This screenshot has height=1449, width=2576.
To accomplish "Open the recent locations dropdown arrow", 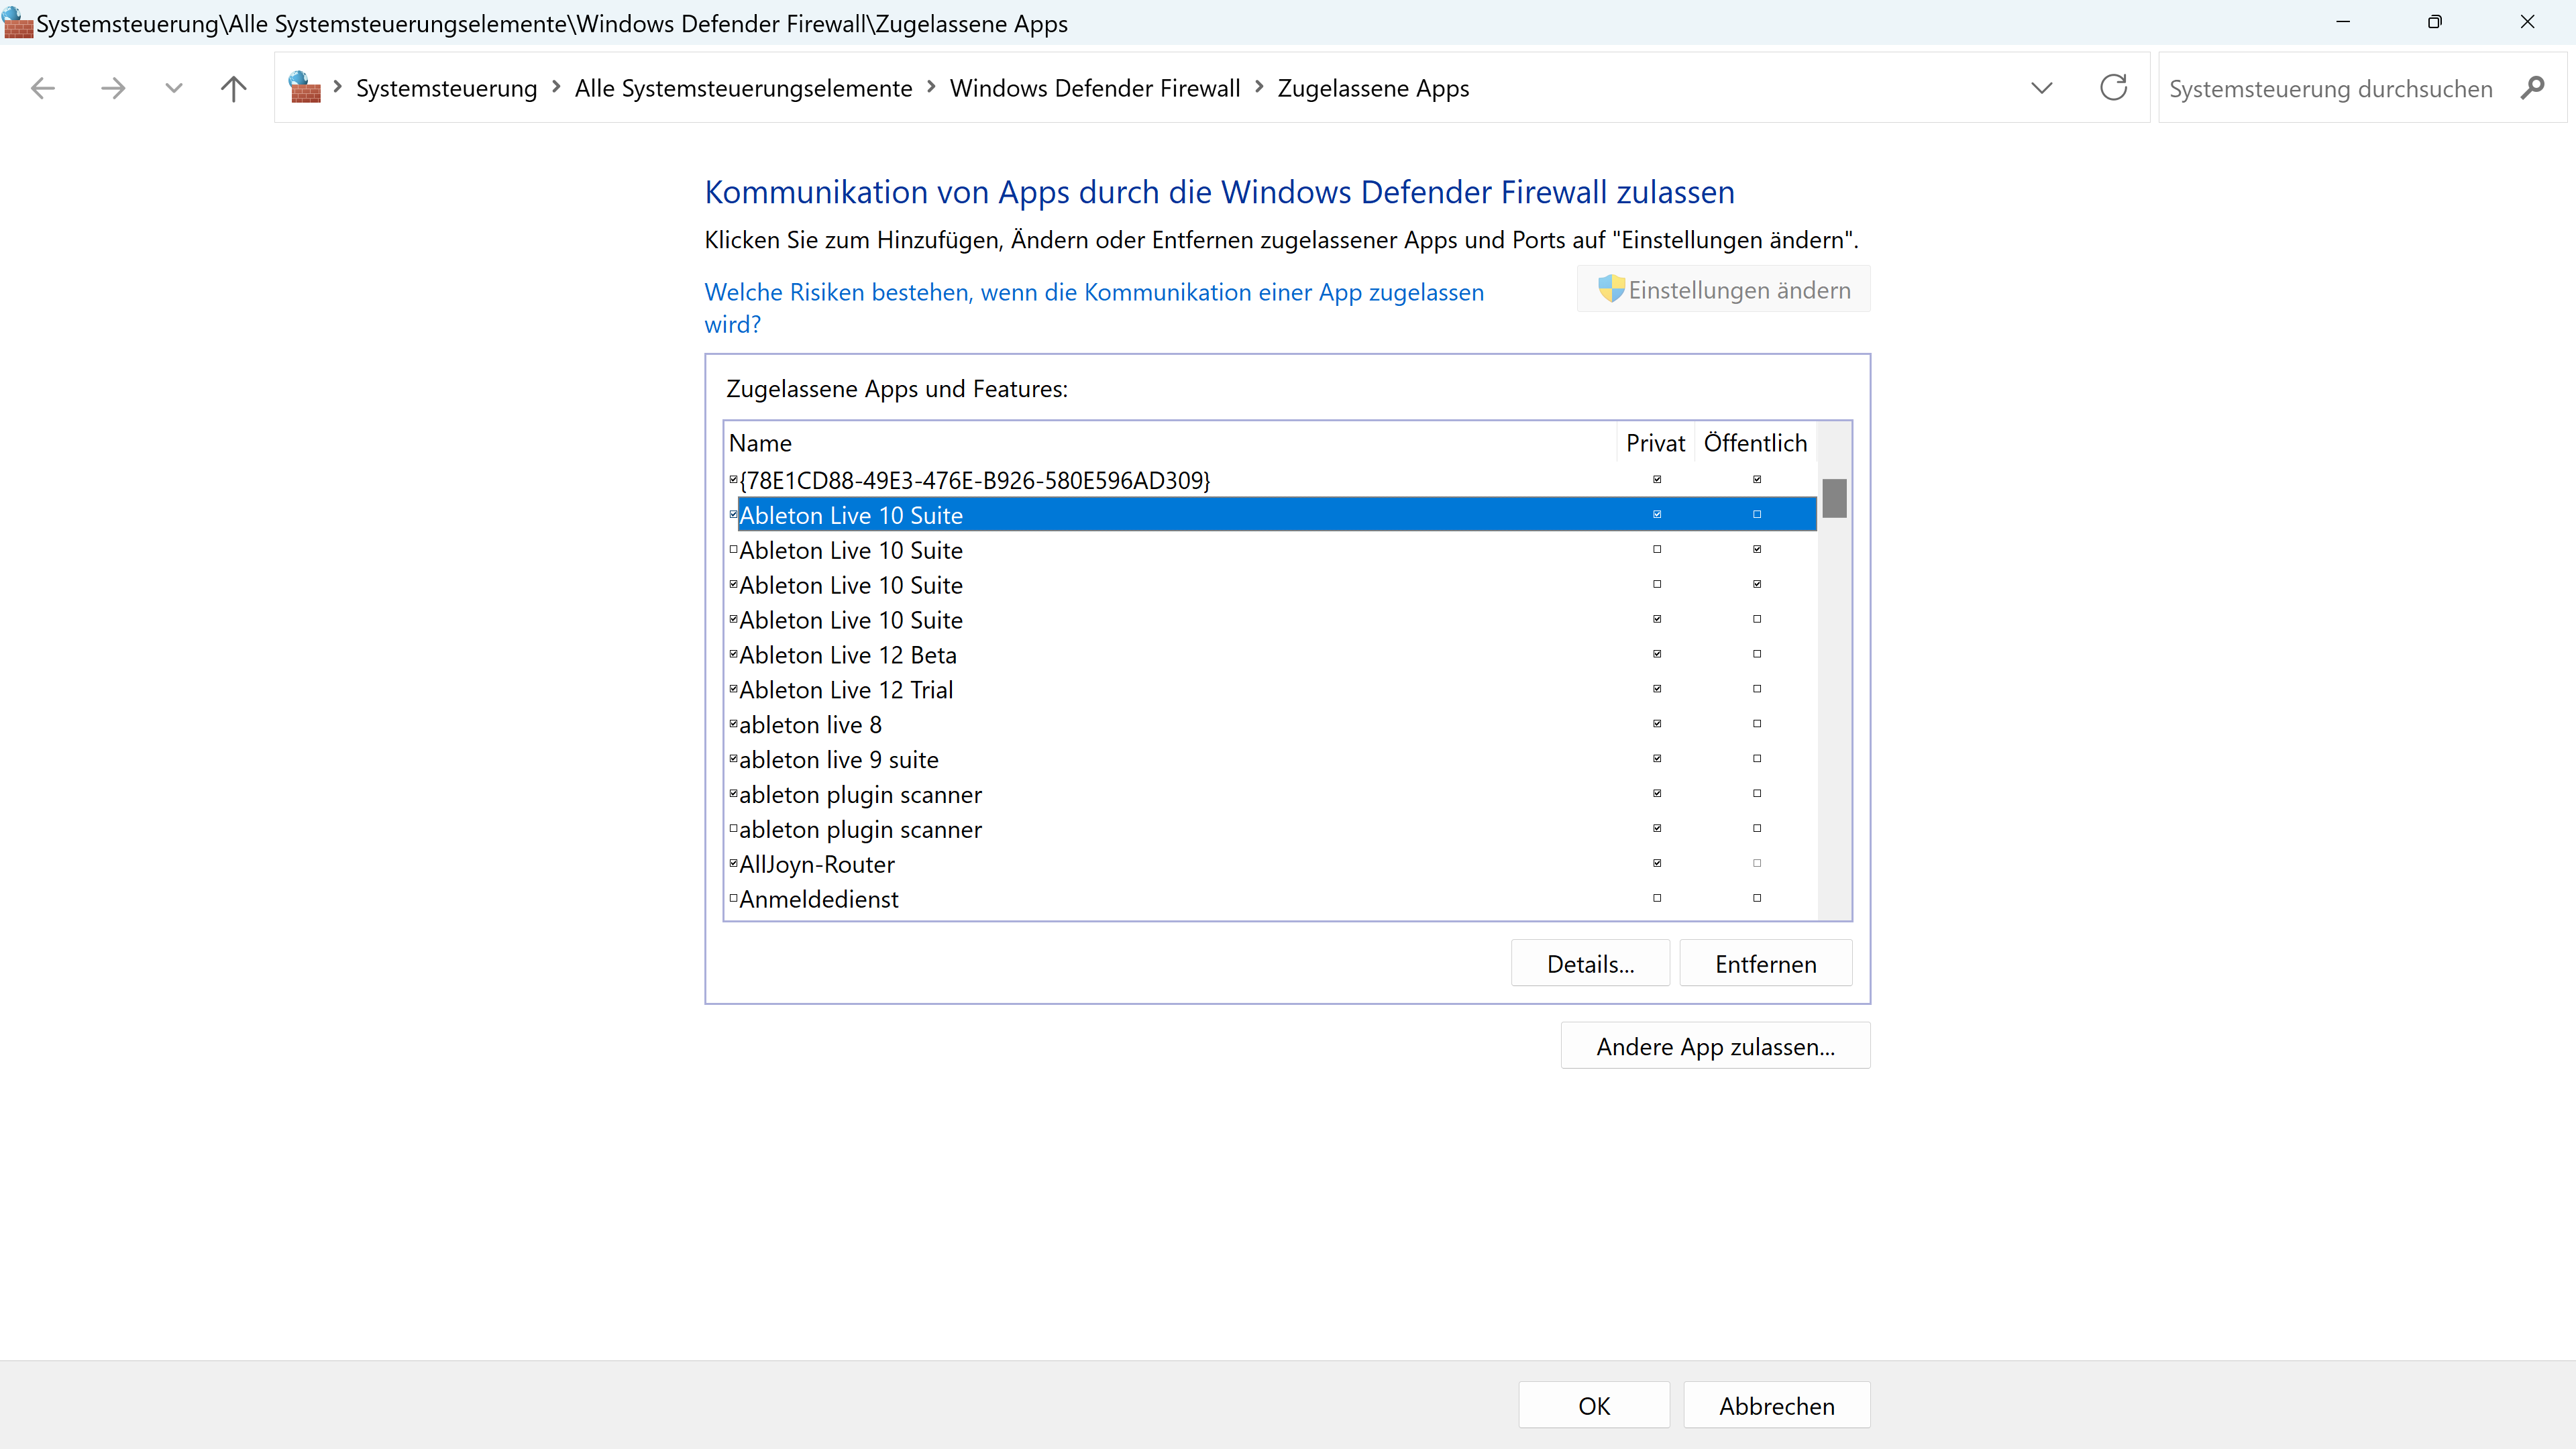I will 173,88.
